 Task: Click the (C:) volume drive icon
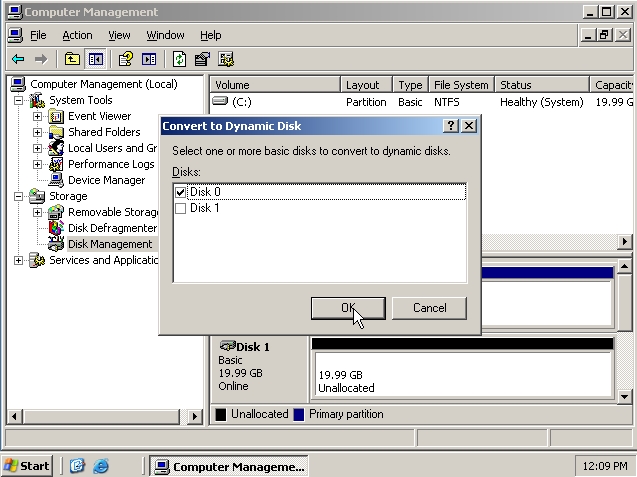220,101
